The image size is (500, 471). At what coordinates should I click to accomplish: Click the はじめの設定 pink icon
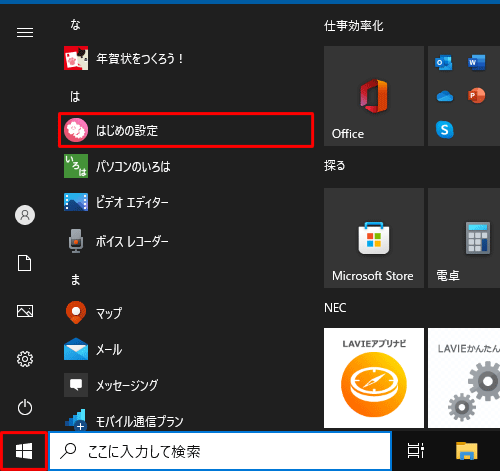point(76,130)
